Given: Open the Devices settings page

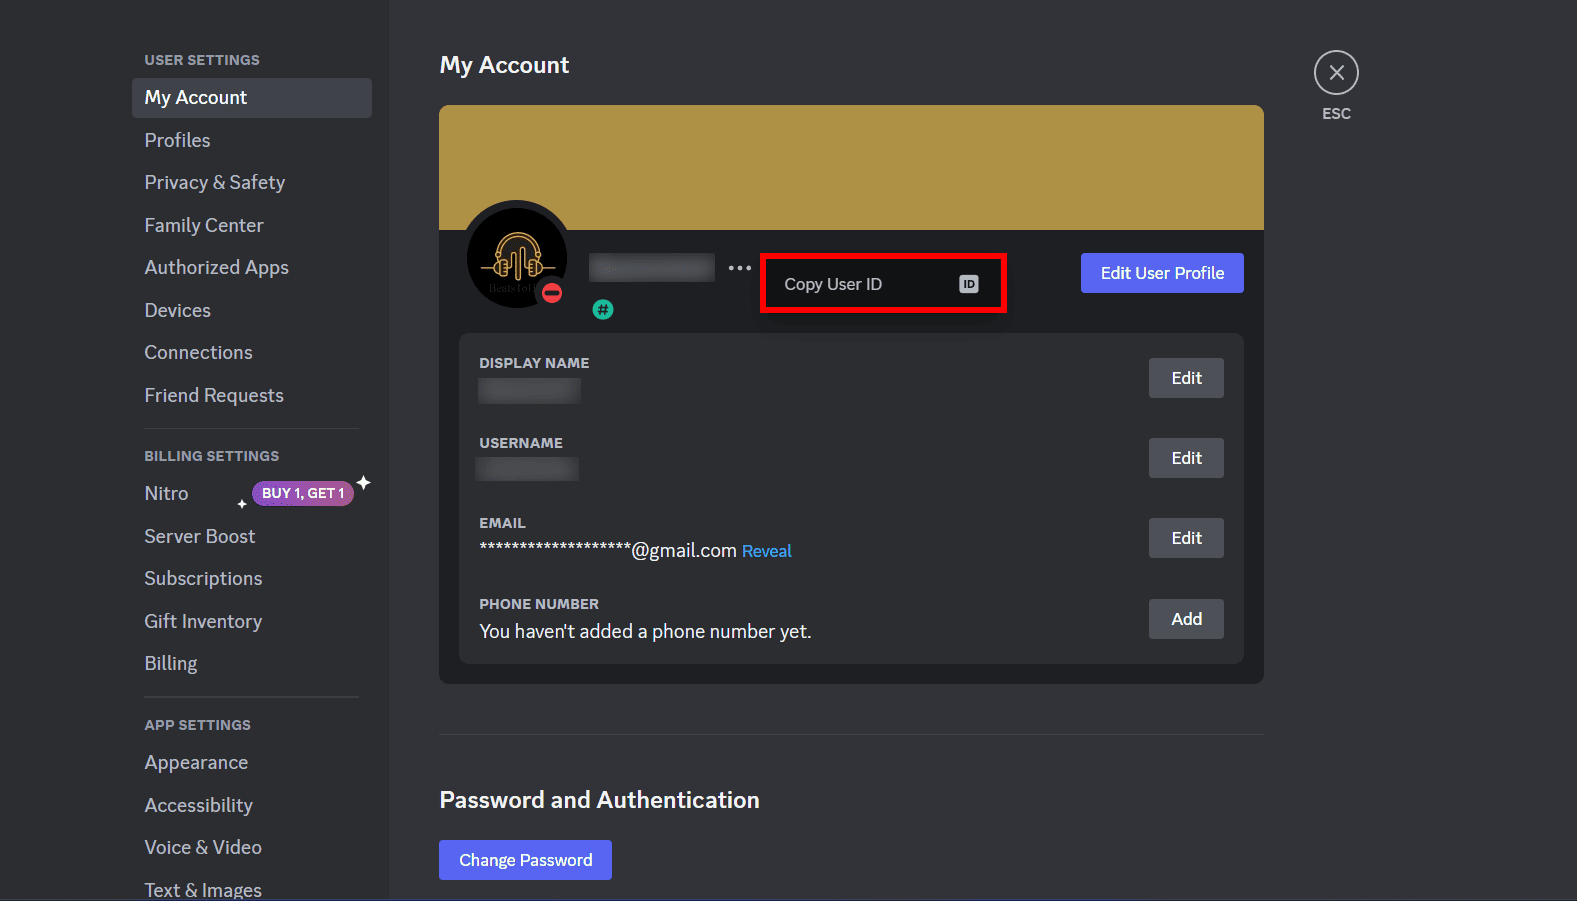Looking at the screenshot, I should 252,310.
